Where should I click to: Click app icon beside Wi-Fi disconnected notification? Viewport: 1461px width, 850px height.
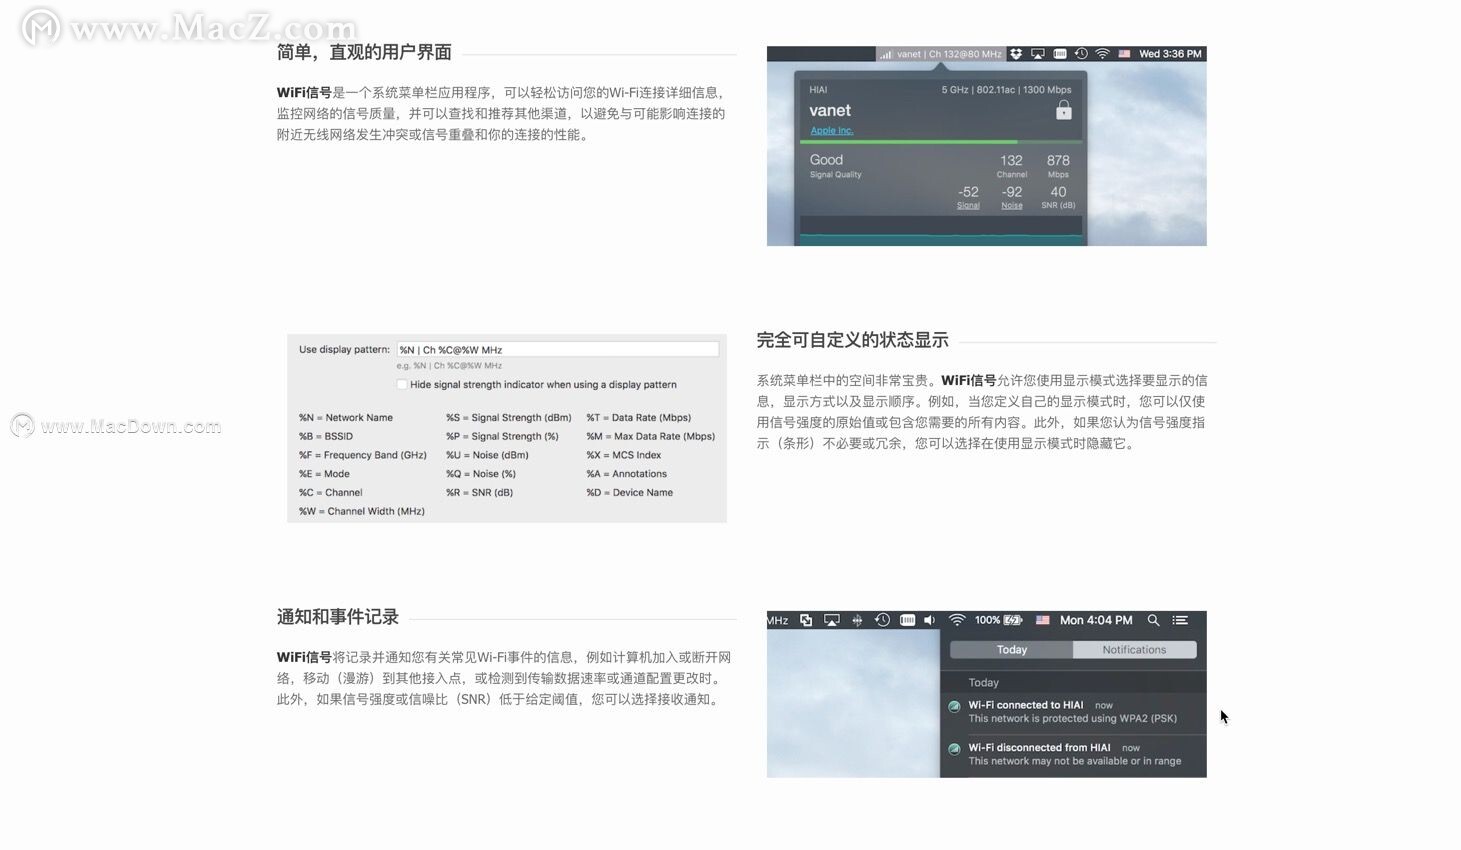click(954, 749)
